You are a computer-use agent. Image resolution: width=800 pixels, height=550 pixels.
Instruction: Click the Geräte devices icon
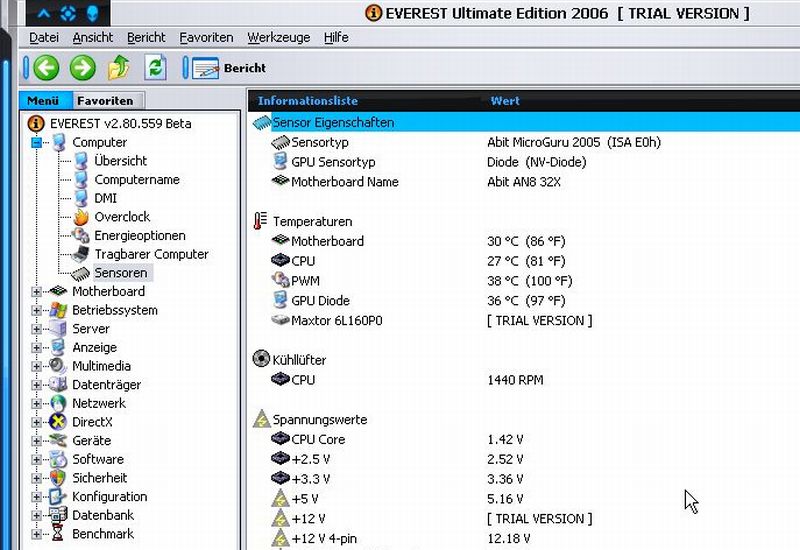pyautogui.click(x=58, y=440)
